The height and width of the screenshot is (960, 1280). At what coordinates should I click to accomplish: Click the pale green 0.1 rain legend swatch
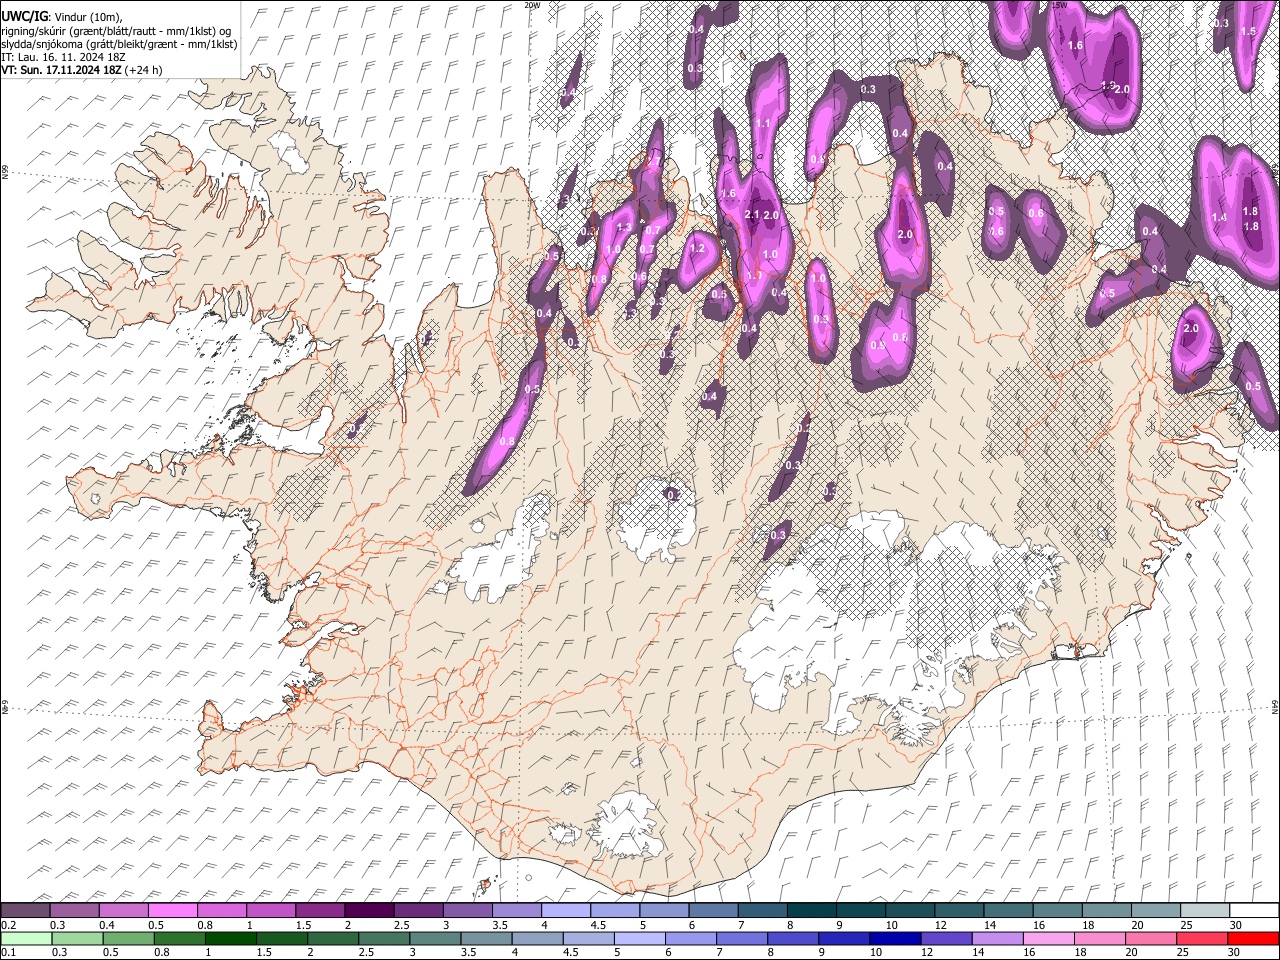(x=25, y=938)
